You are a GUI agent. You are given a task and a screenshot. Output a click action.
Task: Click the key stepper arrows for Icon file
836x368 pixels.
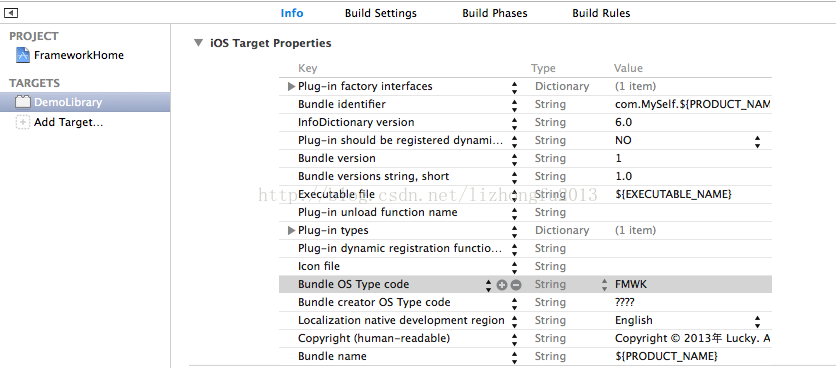click(x=515, y=267)
